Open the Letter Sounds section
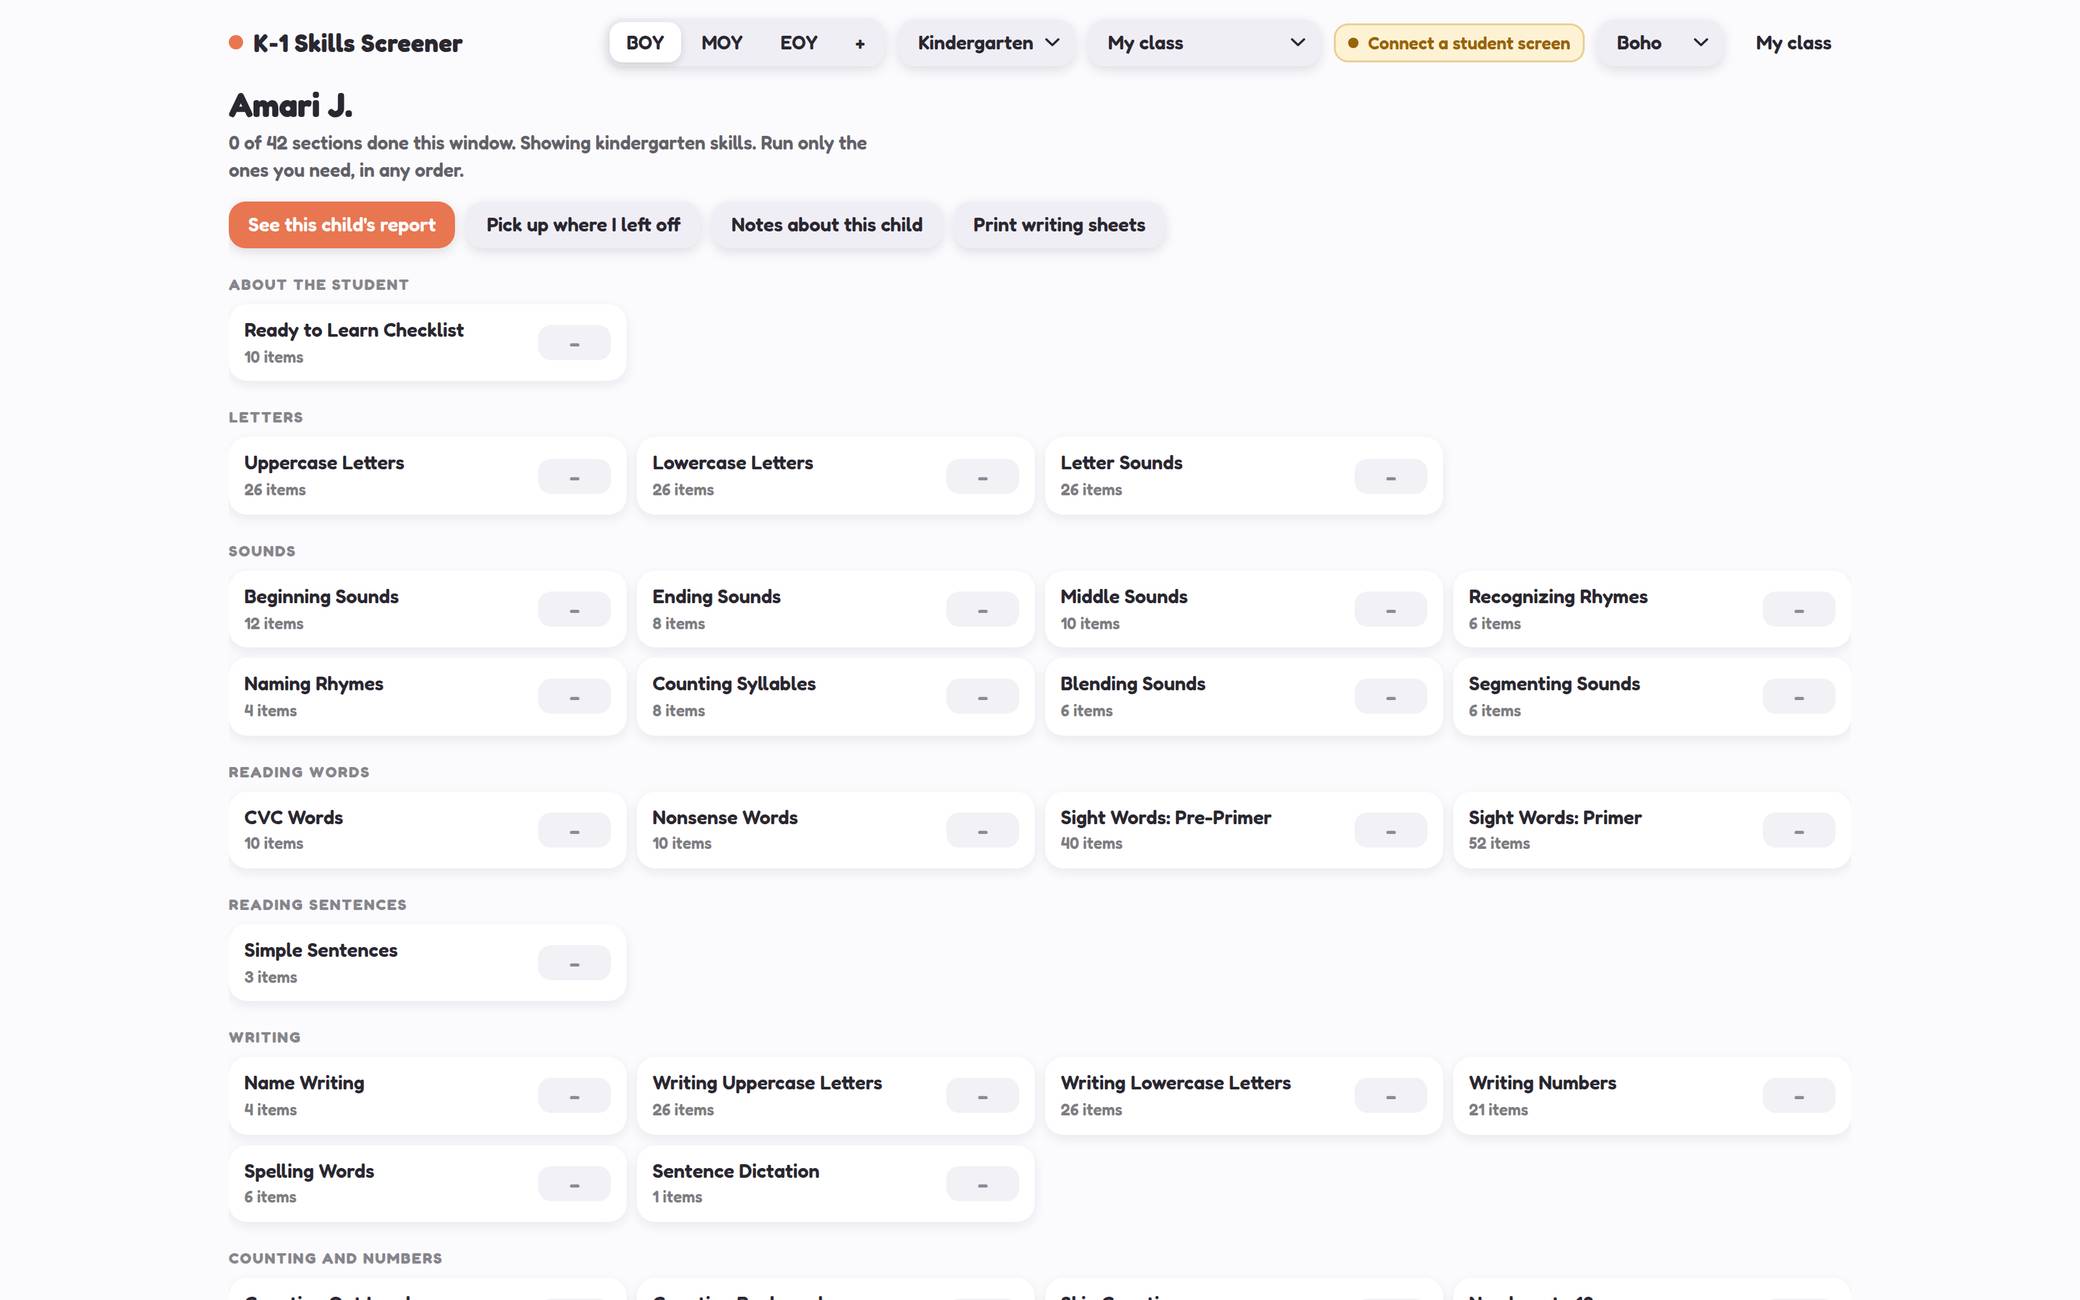This screenshot has width=2080, height=1300. tap(1243, 476)
